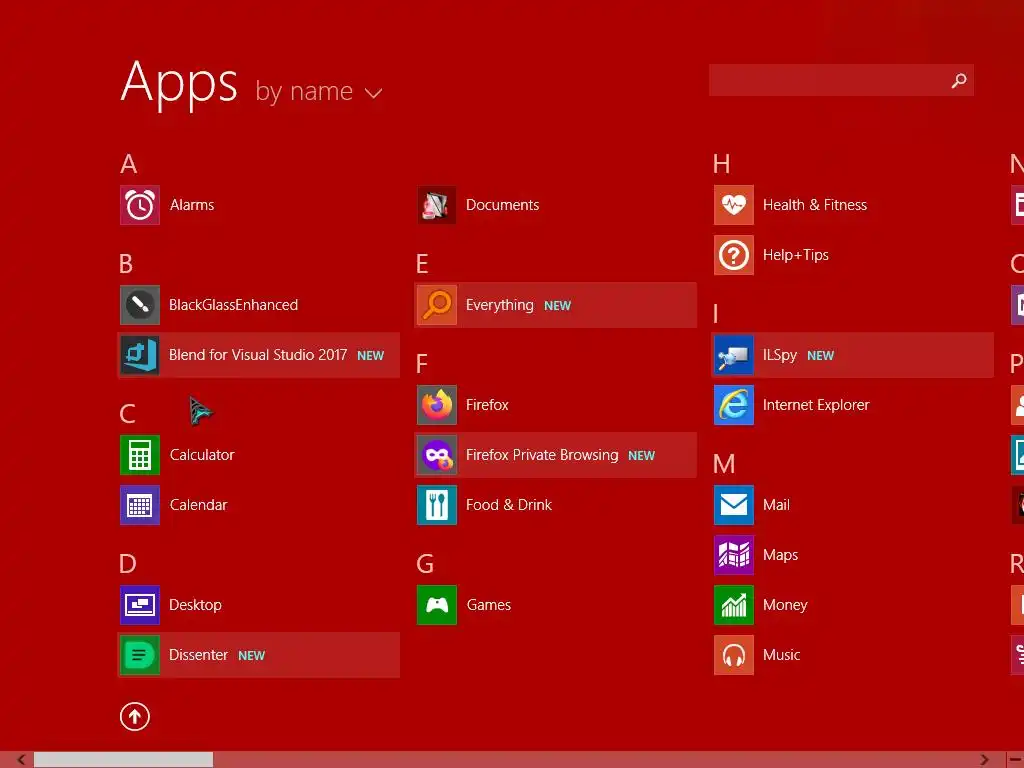Click the scrollbar left arrow
Screen dimensions: 1024x768
tap(21, 760)
